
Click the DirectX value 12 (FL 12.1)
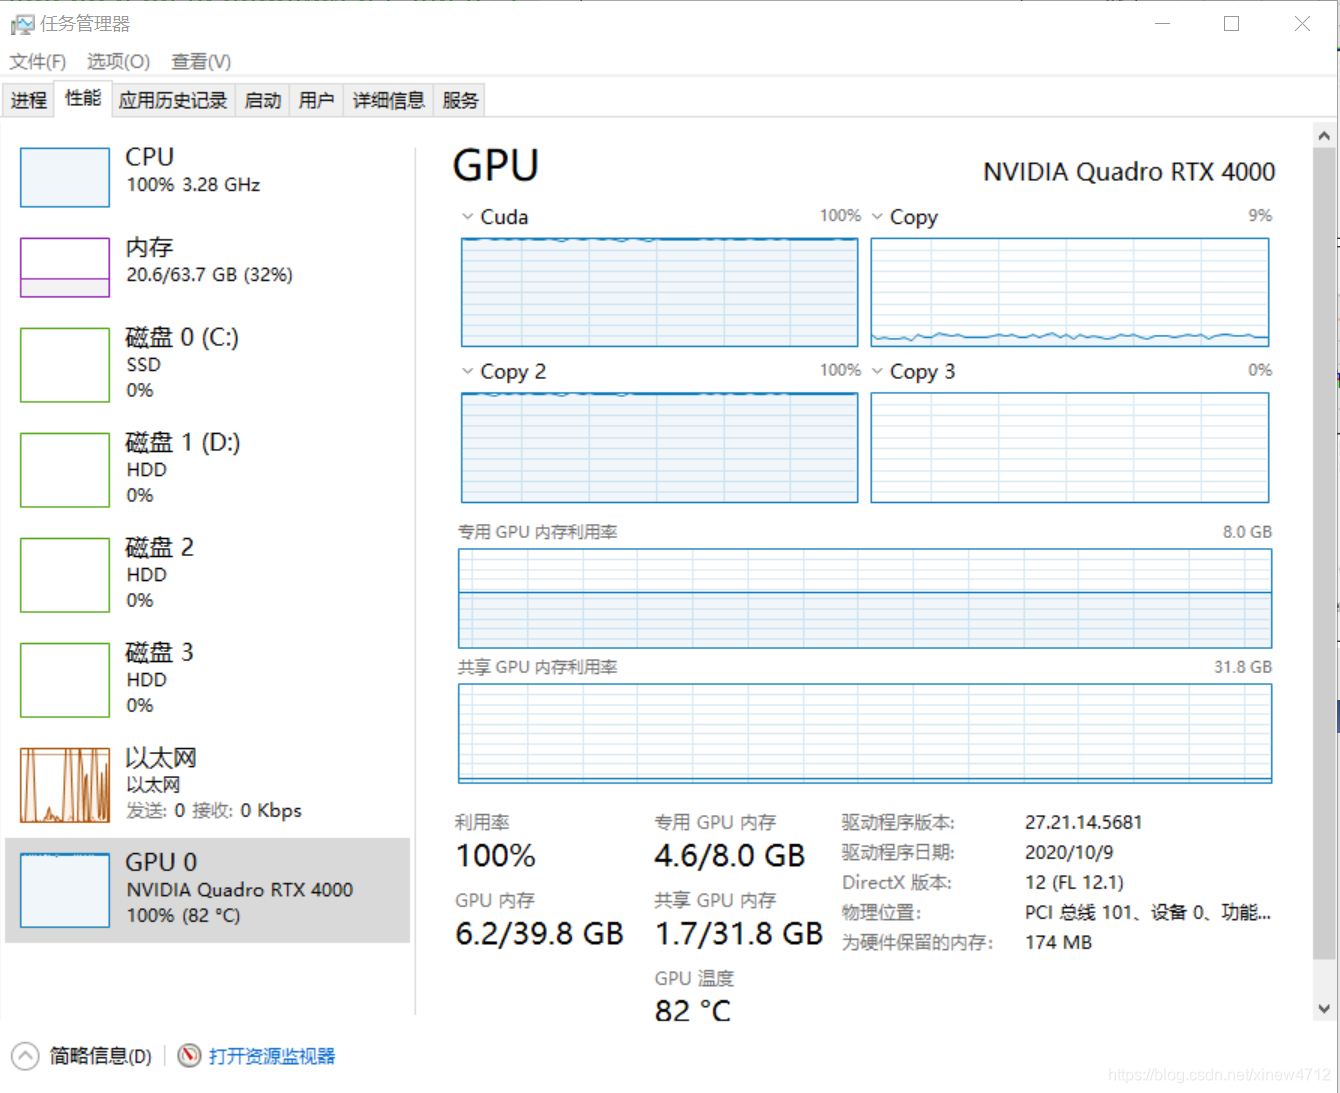pyautogui.click(x=1074, y=883)
